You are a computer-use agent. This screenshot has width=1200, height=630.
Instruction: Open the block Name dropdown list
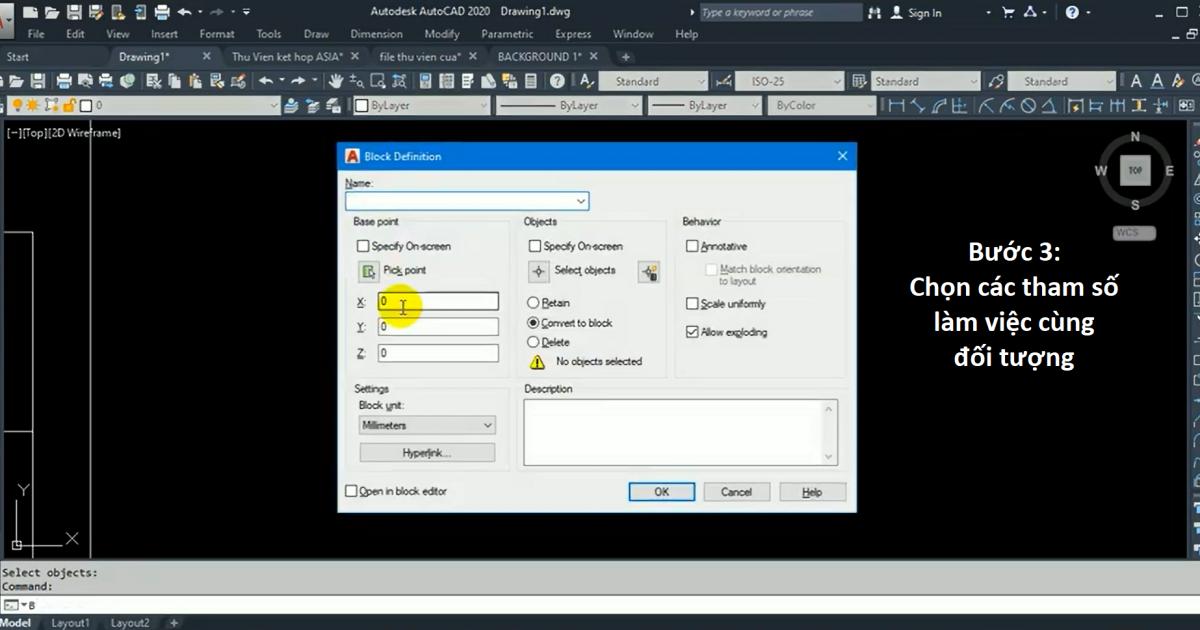(581, 201)
